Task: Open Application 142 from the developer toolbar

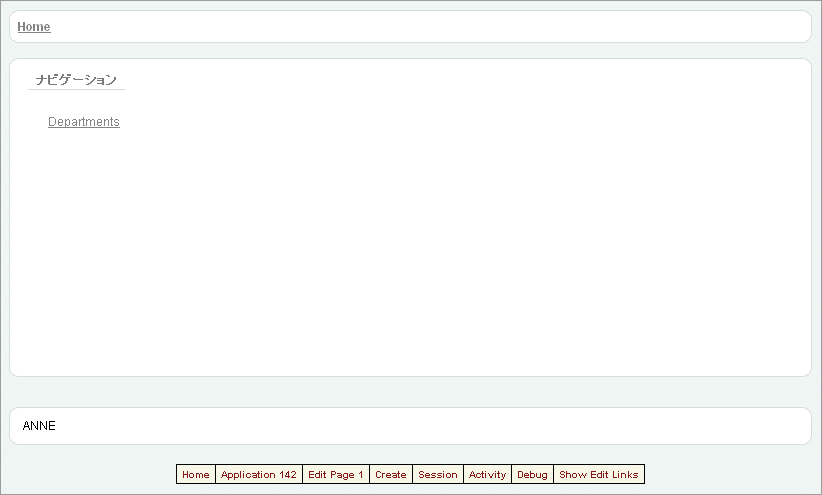Action: click(259, 475)
